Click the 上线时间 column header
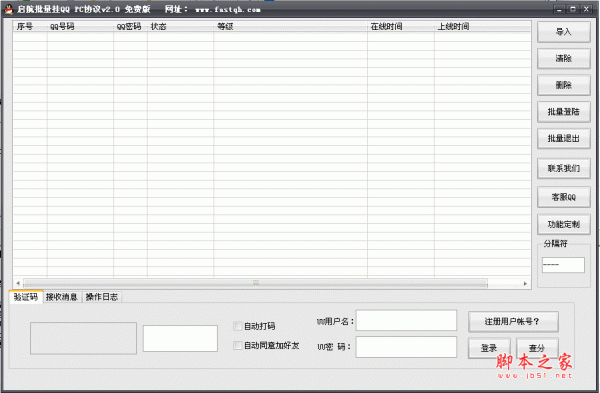Image resolution: width=600 pixels, height=393 pixels. pos(483,26)
